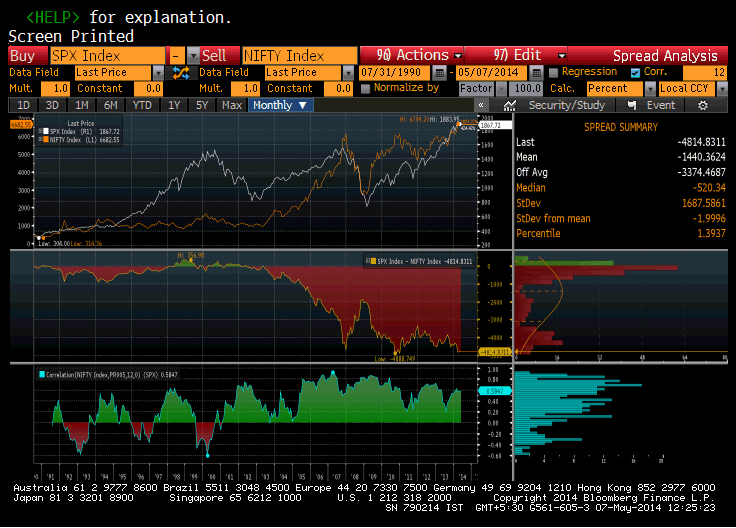Screen dimensions: 736x528
Task: Click the Spread Analysis title
Action: [665, 56]
